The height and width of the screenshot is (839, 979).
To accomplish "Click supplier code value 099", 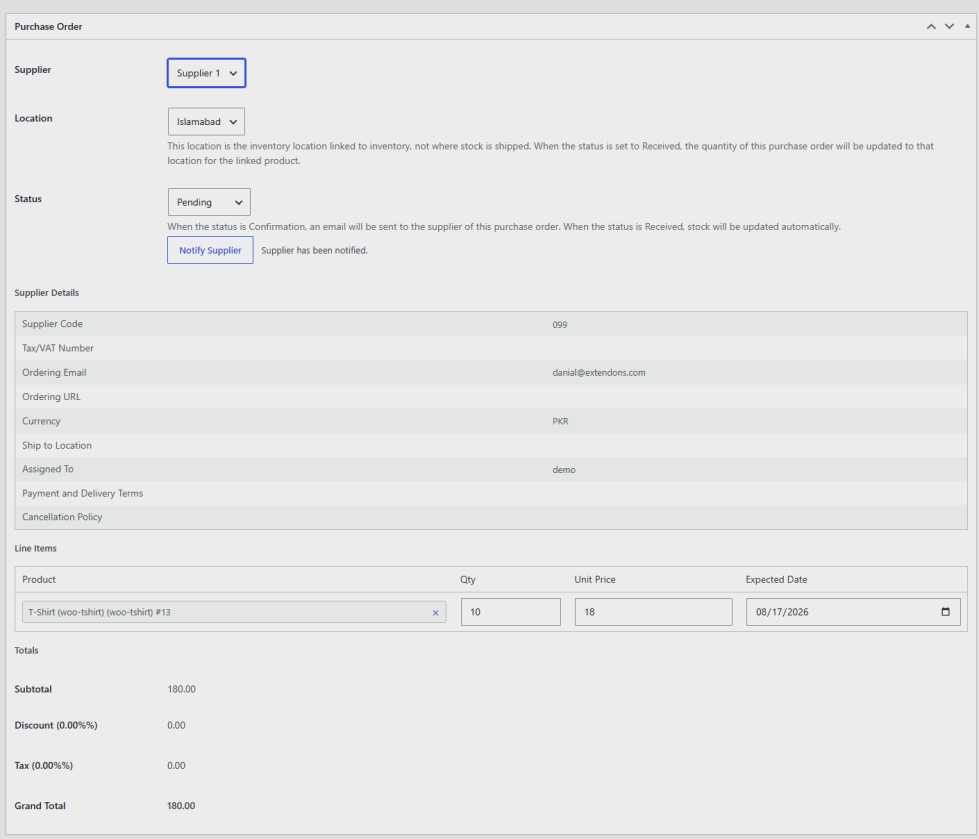I will 559,325.
